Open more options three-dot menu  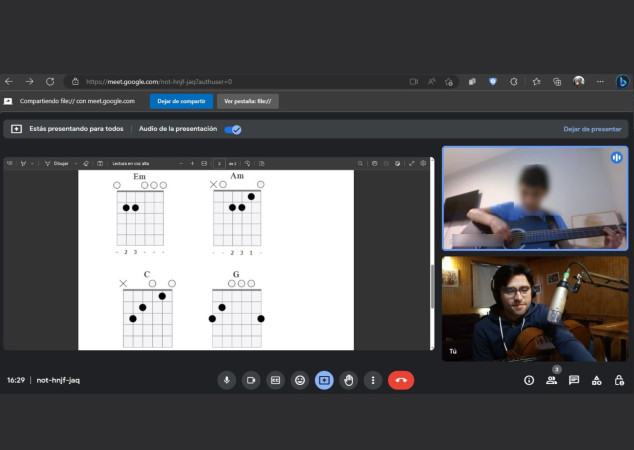point(373,380)
